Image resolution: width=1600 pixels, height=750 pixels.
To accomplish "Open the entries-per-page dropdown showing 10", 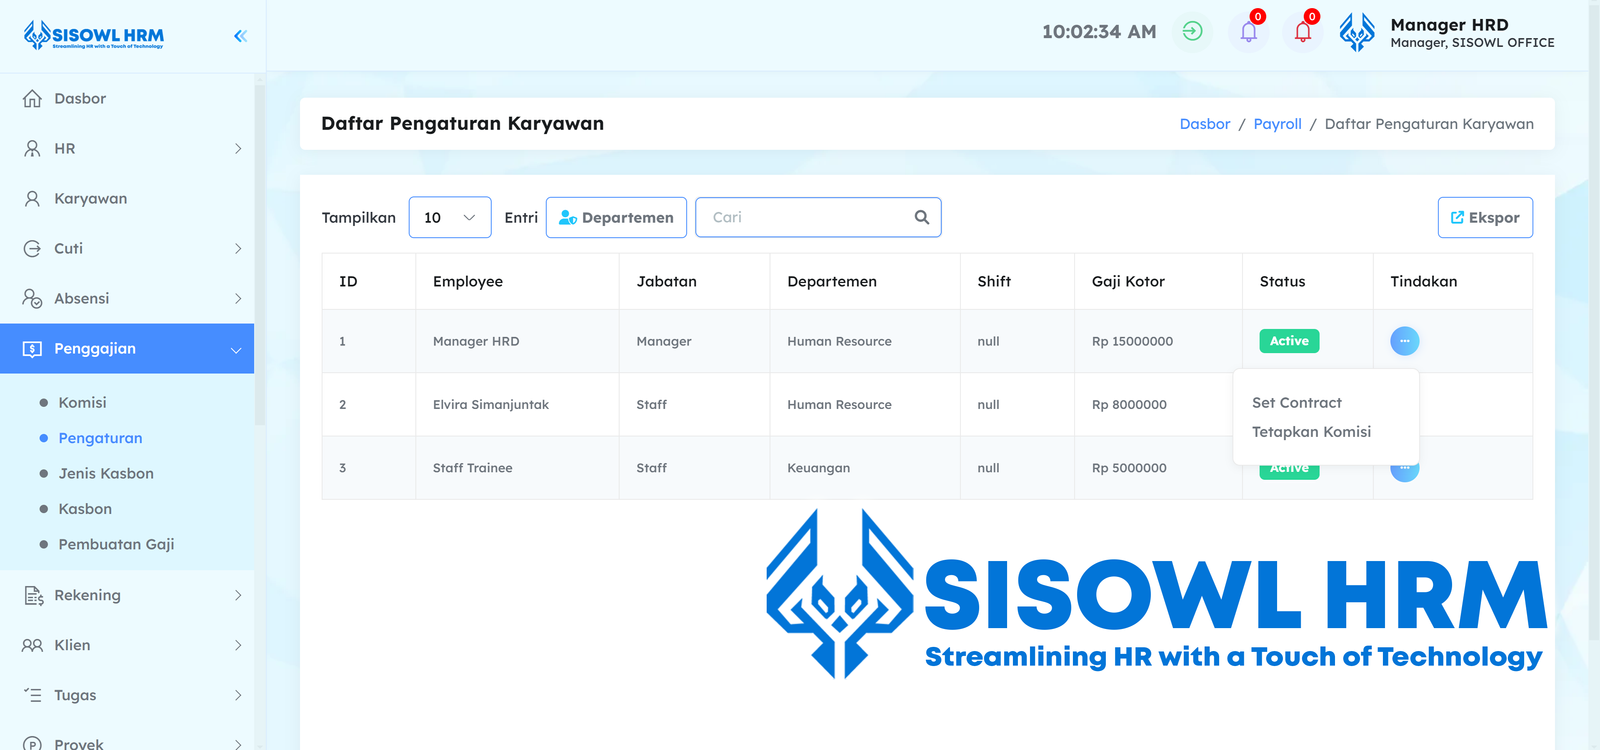I will coord(450,217).
